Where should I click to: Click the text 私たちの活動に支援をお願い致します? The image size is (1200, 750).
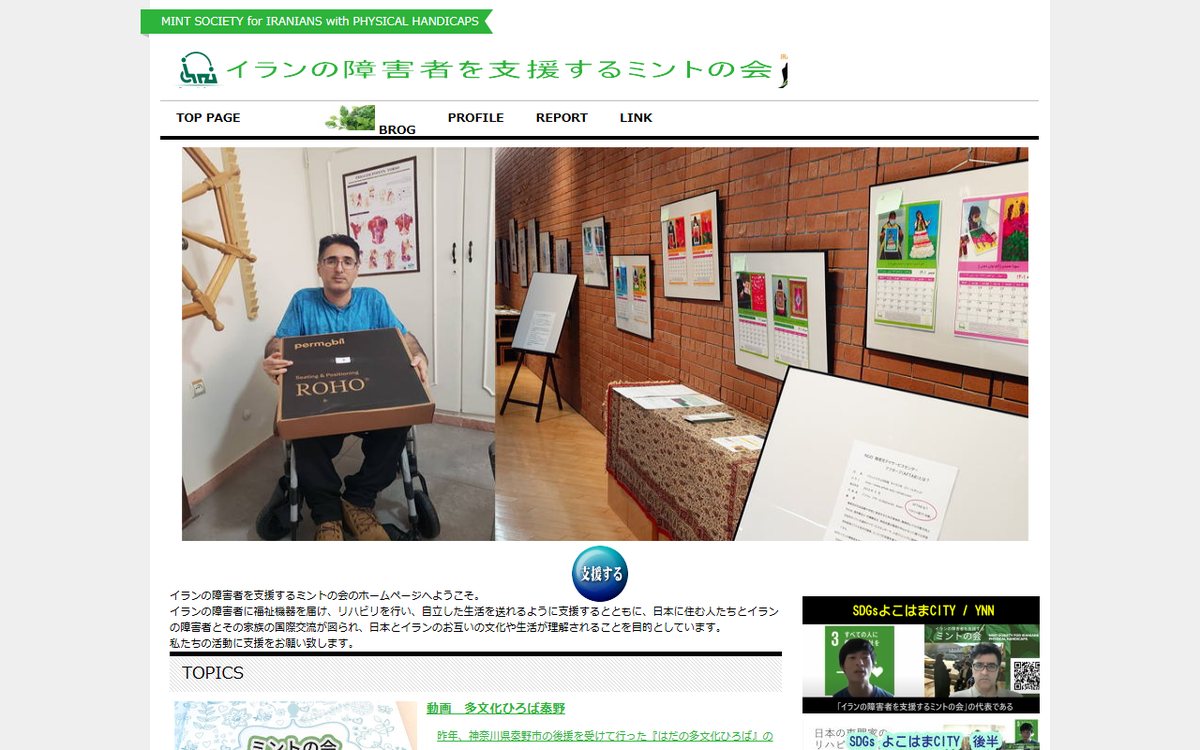click(262, 643)
